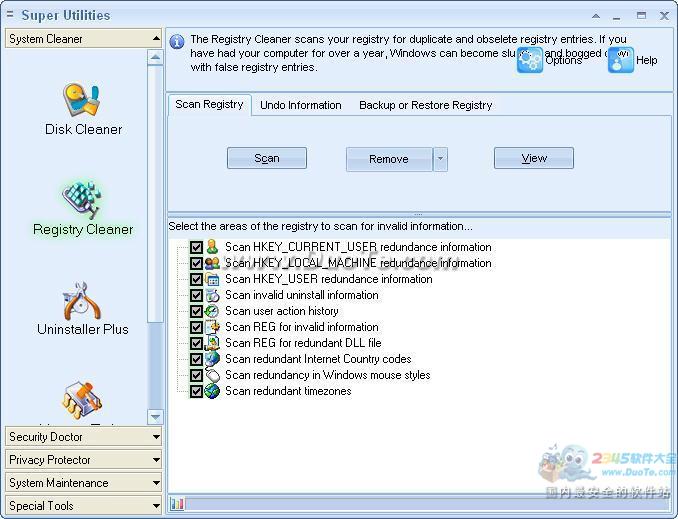The width and height of the screenshot is (678, 519).
Task: Expand the Privacy Protector panel
Action: tap(83, 460)
